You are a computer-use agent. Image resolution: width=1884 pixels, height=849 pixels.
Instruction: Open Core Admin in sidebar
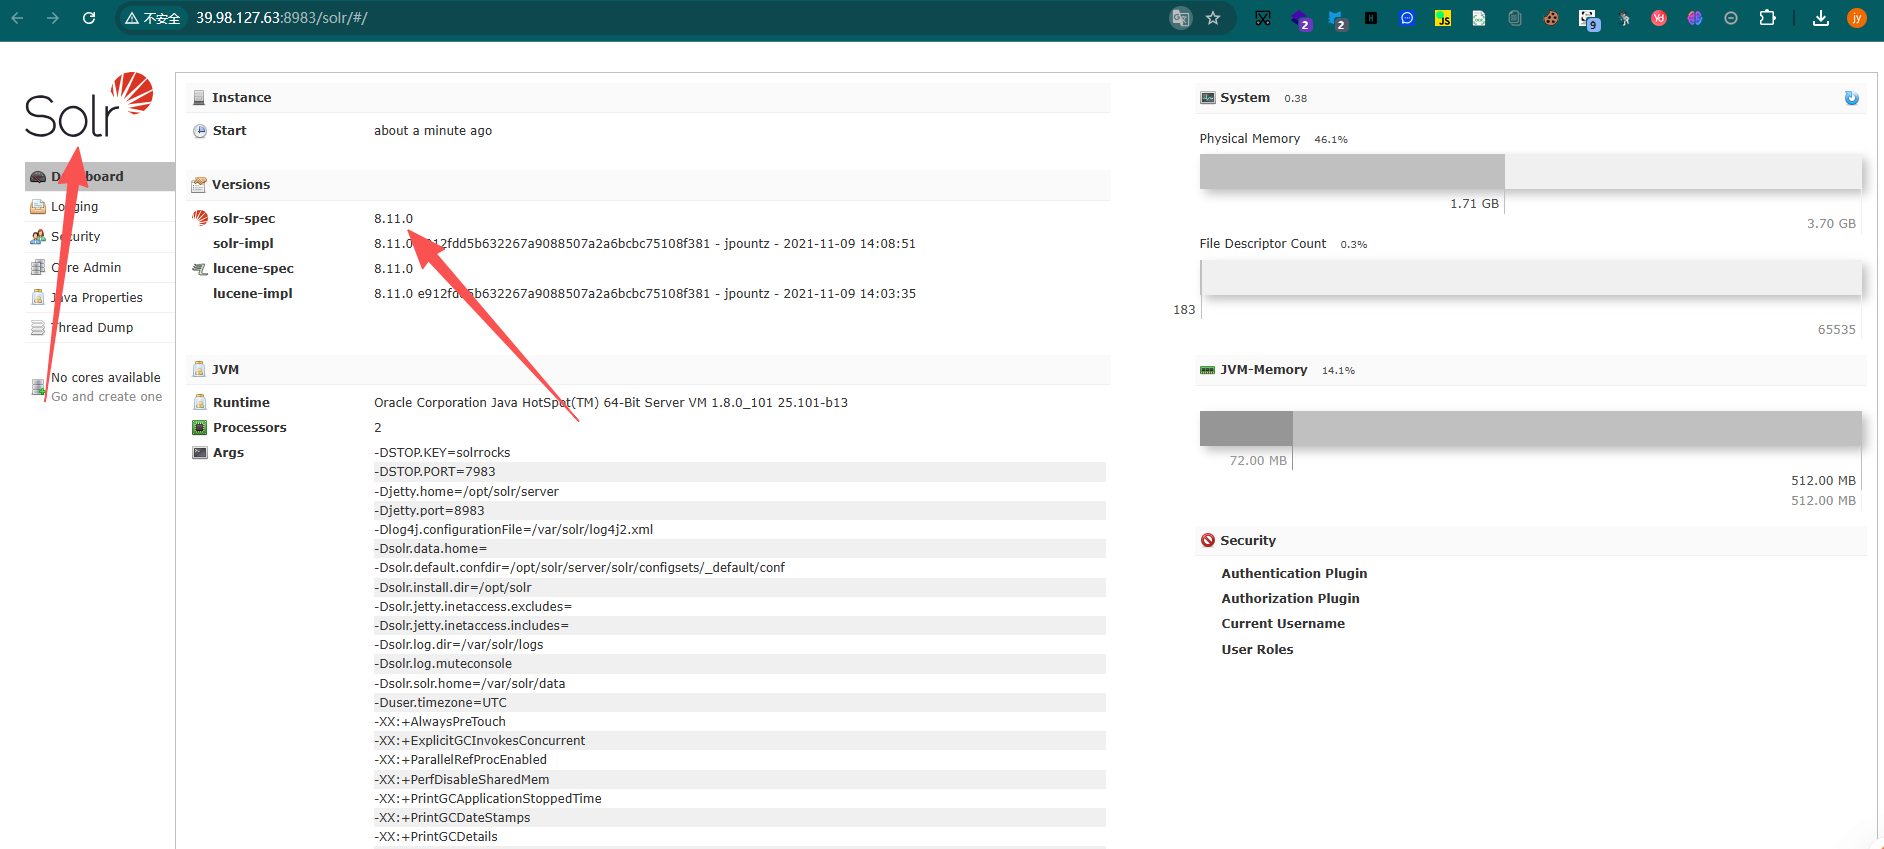click(x=87, y=267)
